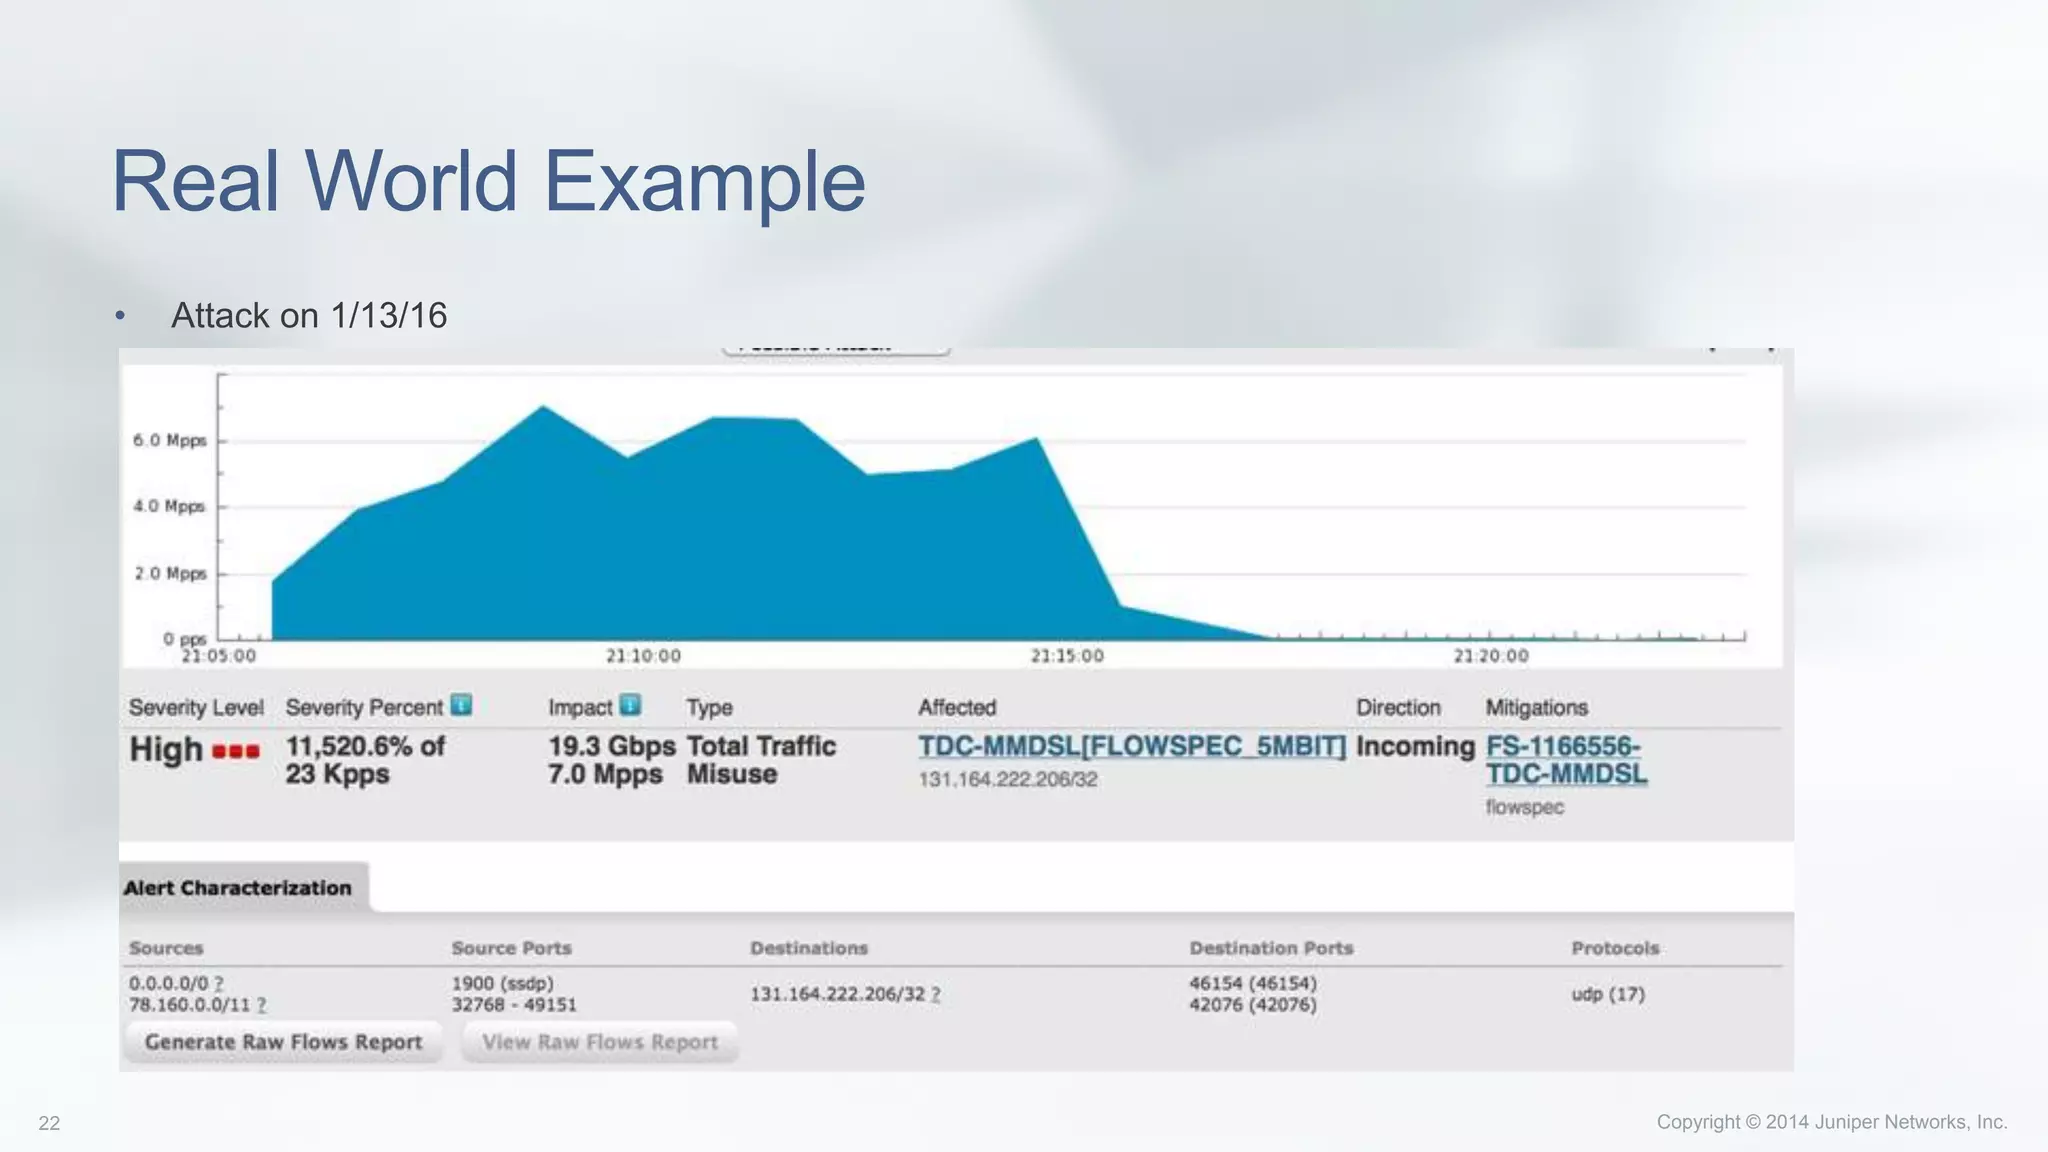Click the 2.0 Mpps axis label
This screenshot has height=1152, width=2048.
tap(170, 573)
